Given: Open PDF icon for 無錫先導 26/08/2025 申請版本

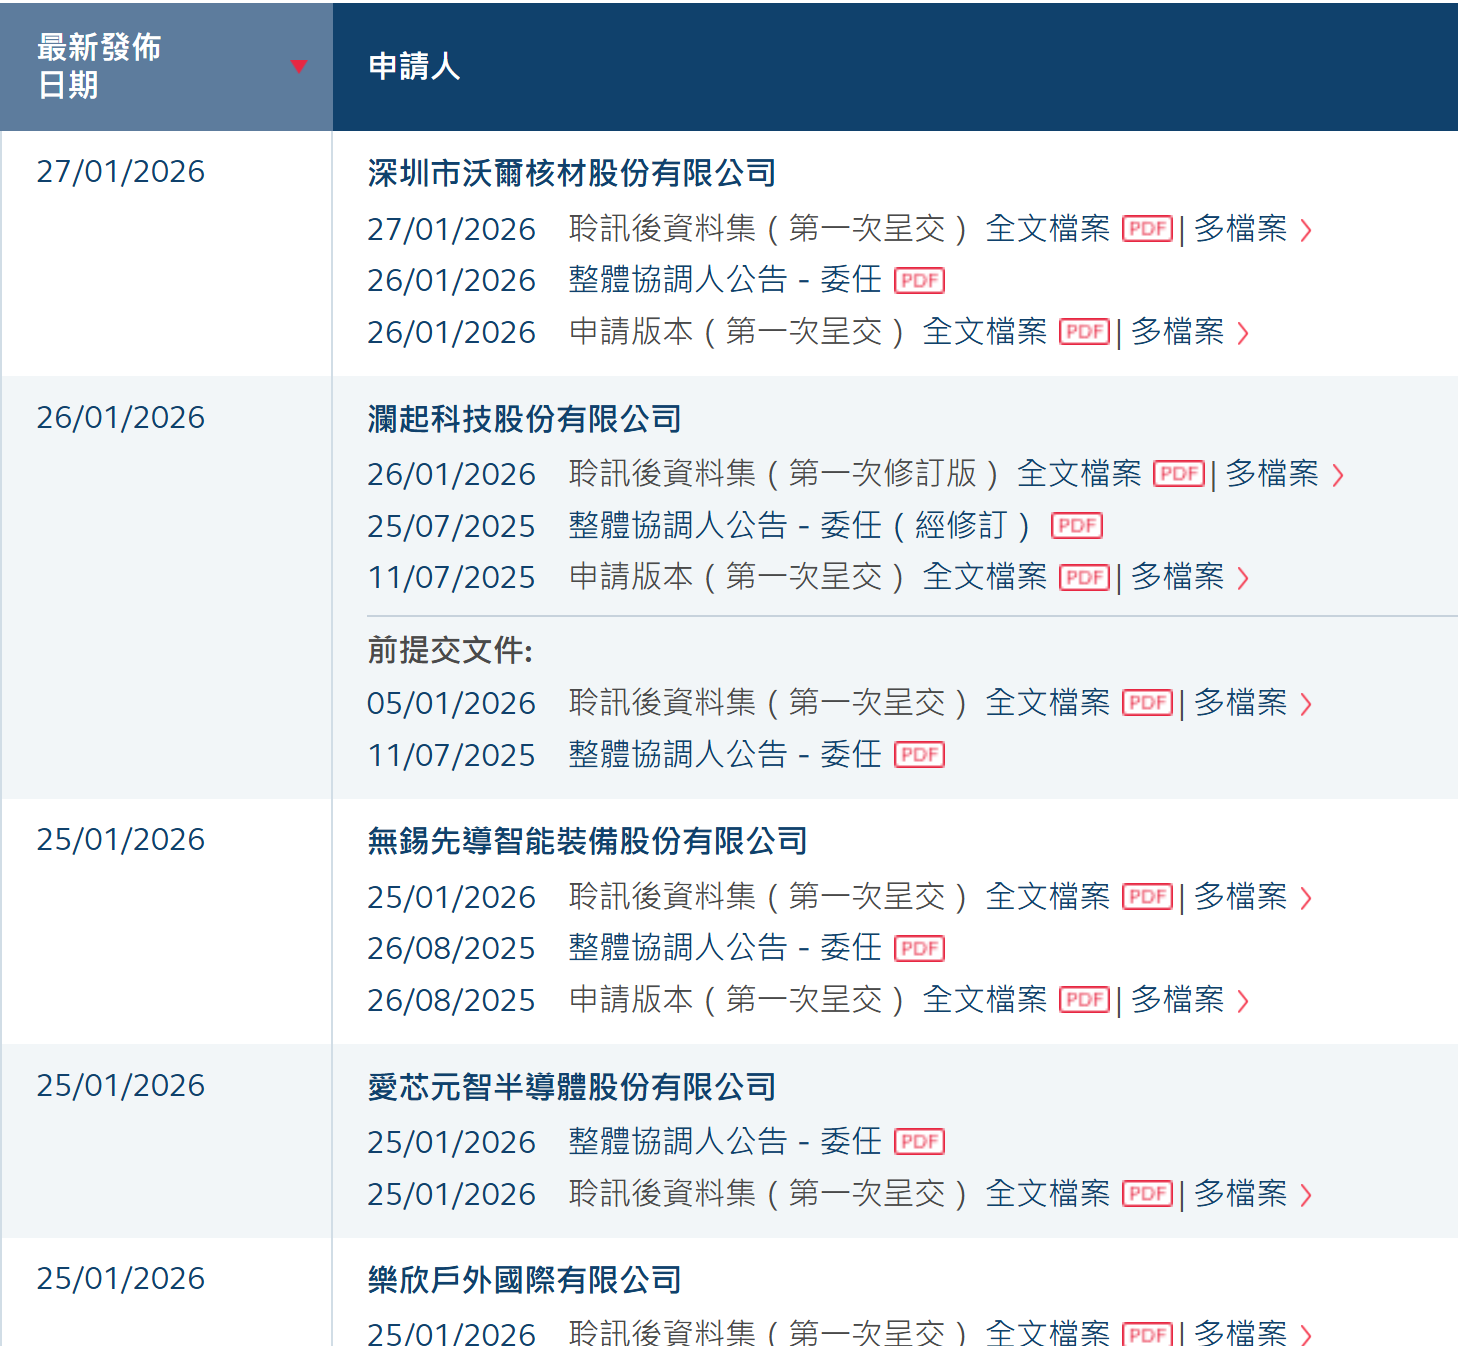Looking at the screenshot, I should pyautogui.click(x=1084, y=1000).
